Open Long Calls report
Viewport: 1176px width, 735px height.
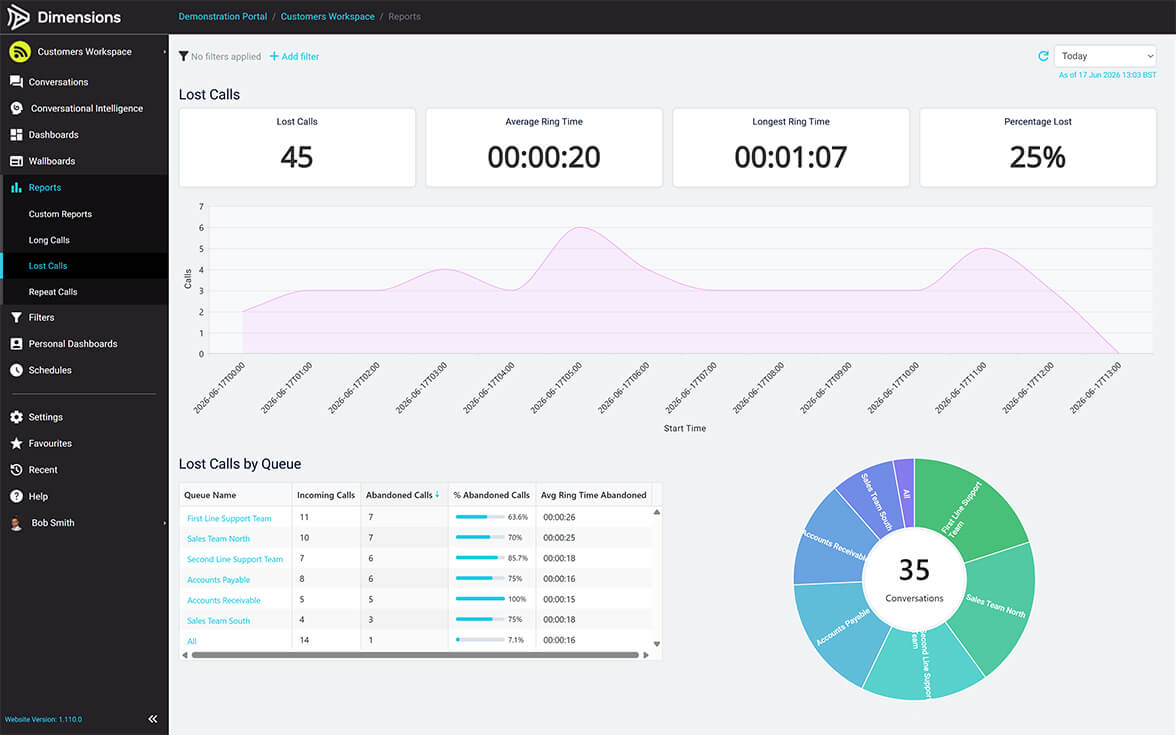click(49, 240)
